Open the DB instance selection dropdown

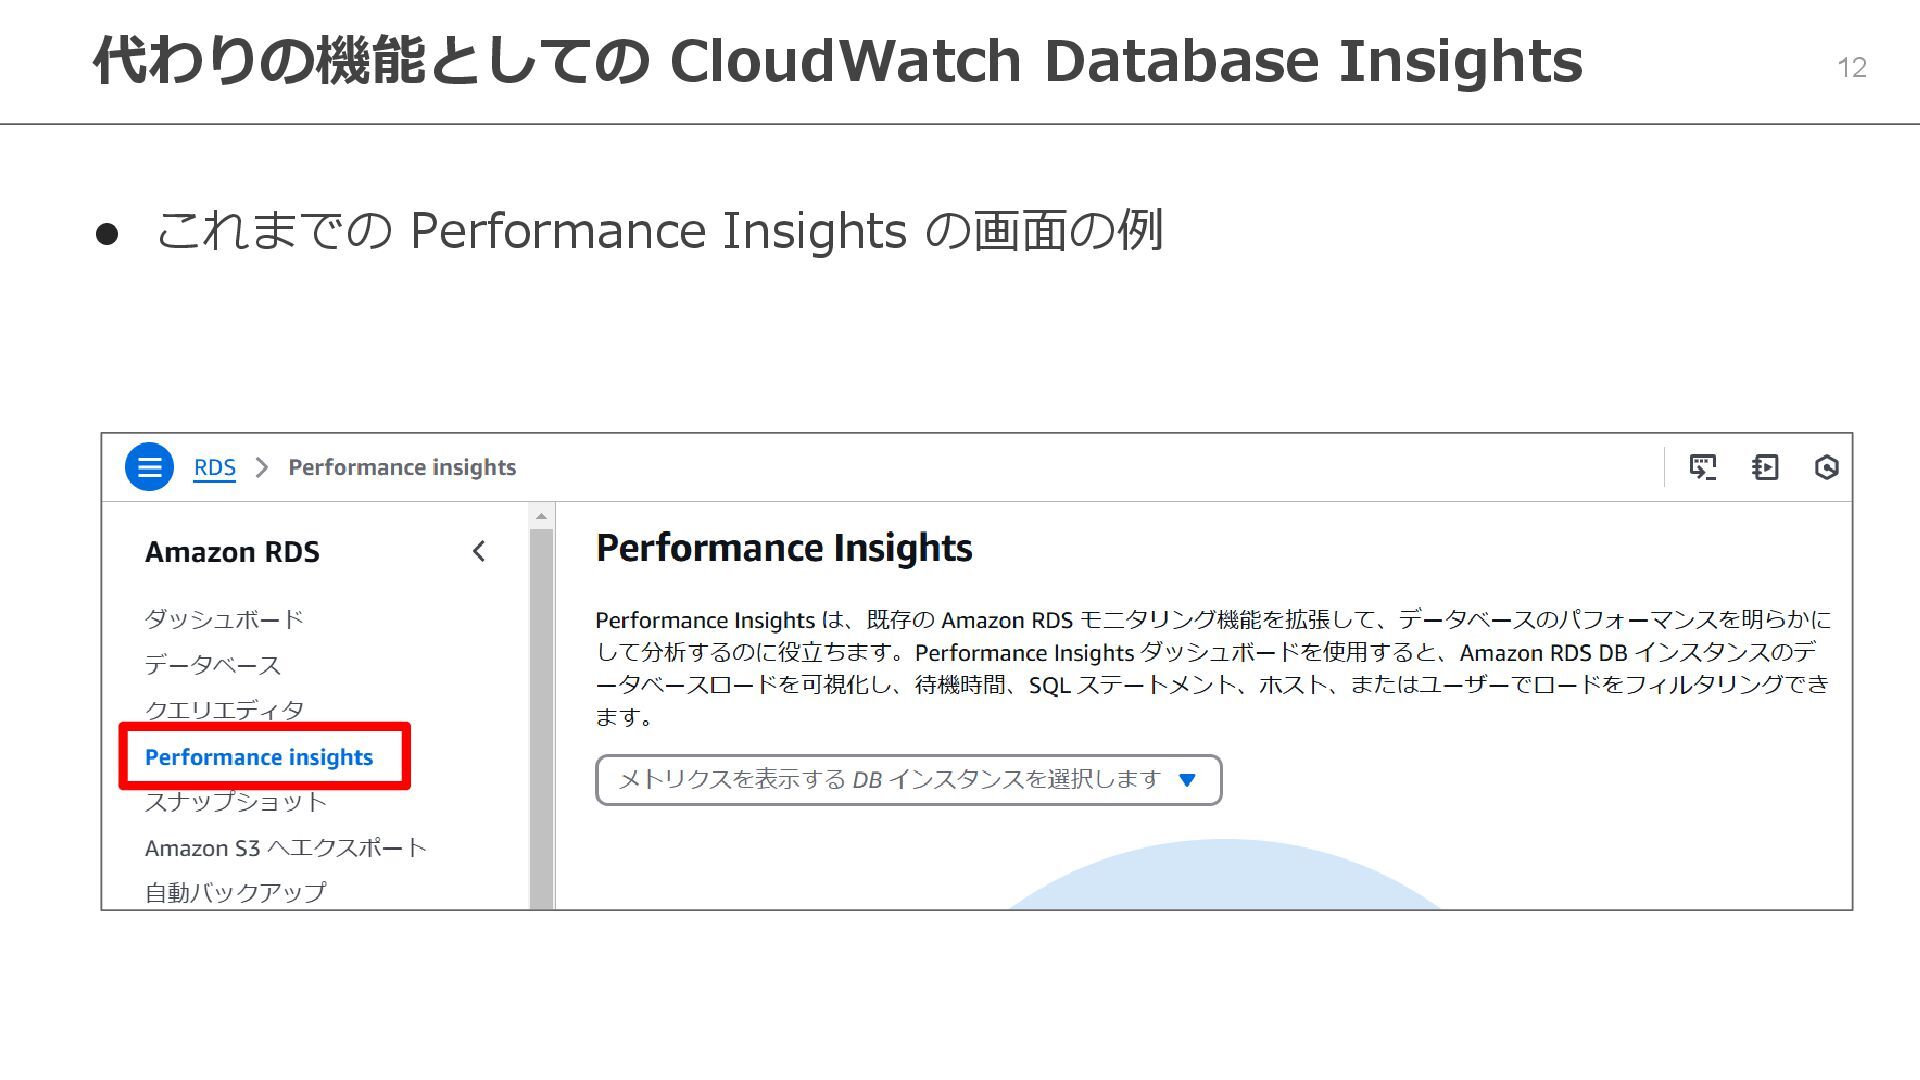(x=888, y=780)
